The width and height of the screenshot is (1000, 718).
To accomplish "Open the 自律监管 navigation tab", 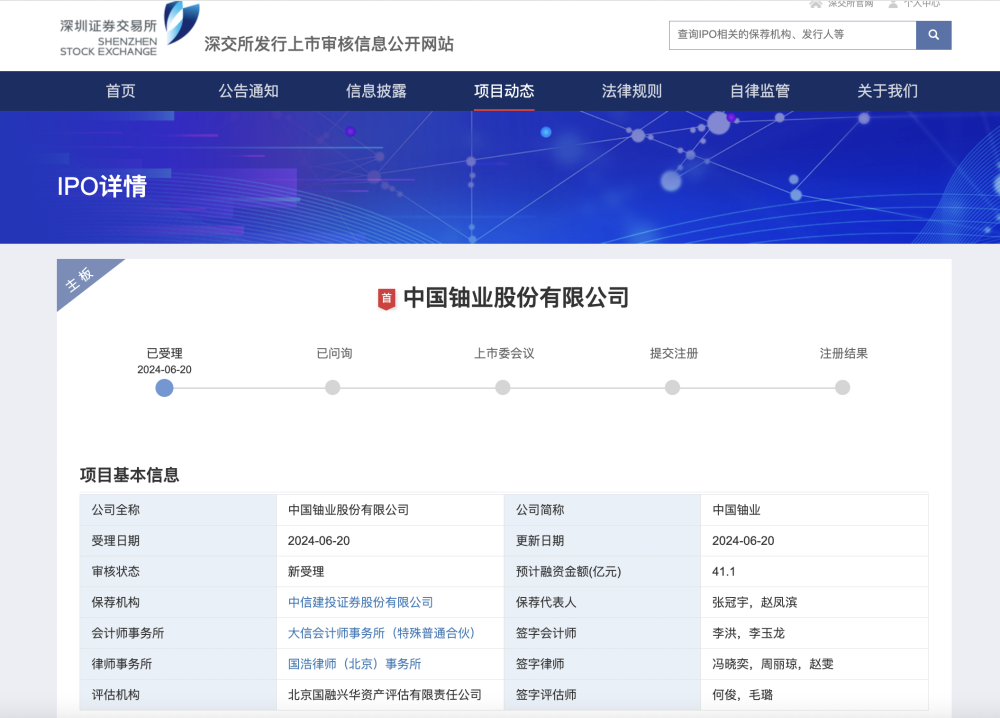I will (x=760, y=91).
